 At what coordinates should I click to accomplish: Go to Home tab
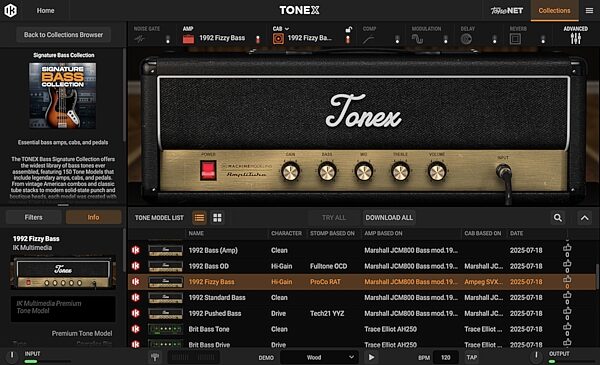point(46,11)
